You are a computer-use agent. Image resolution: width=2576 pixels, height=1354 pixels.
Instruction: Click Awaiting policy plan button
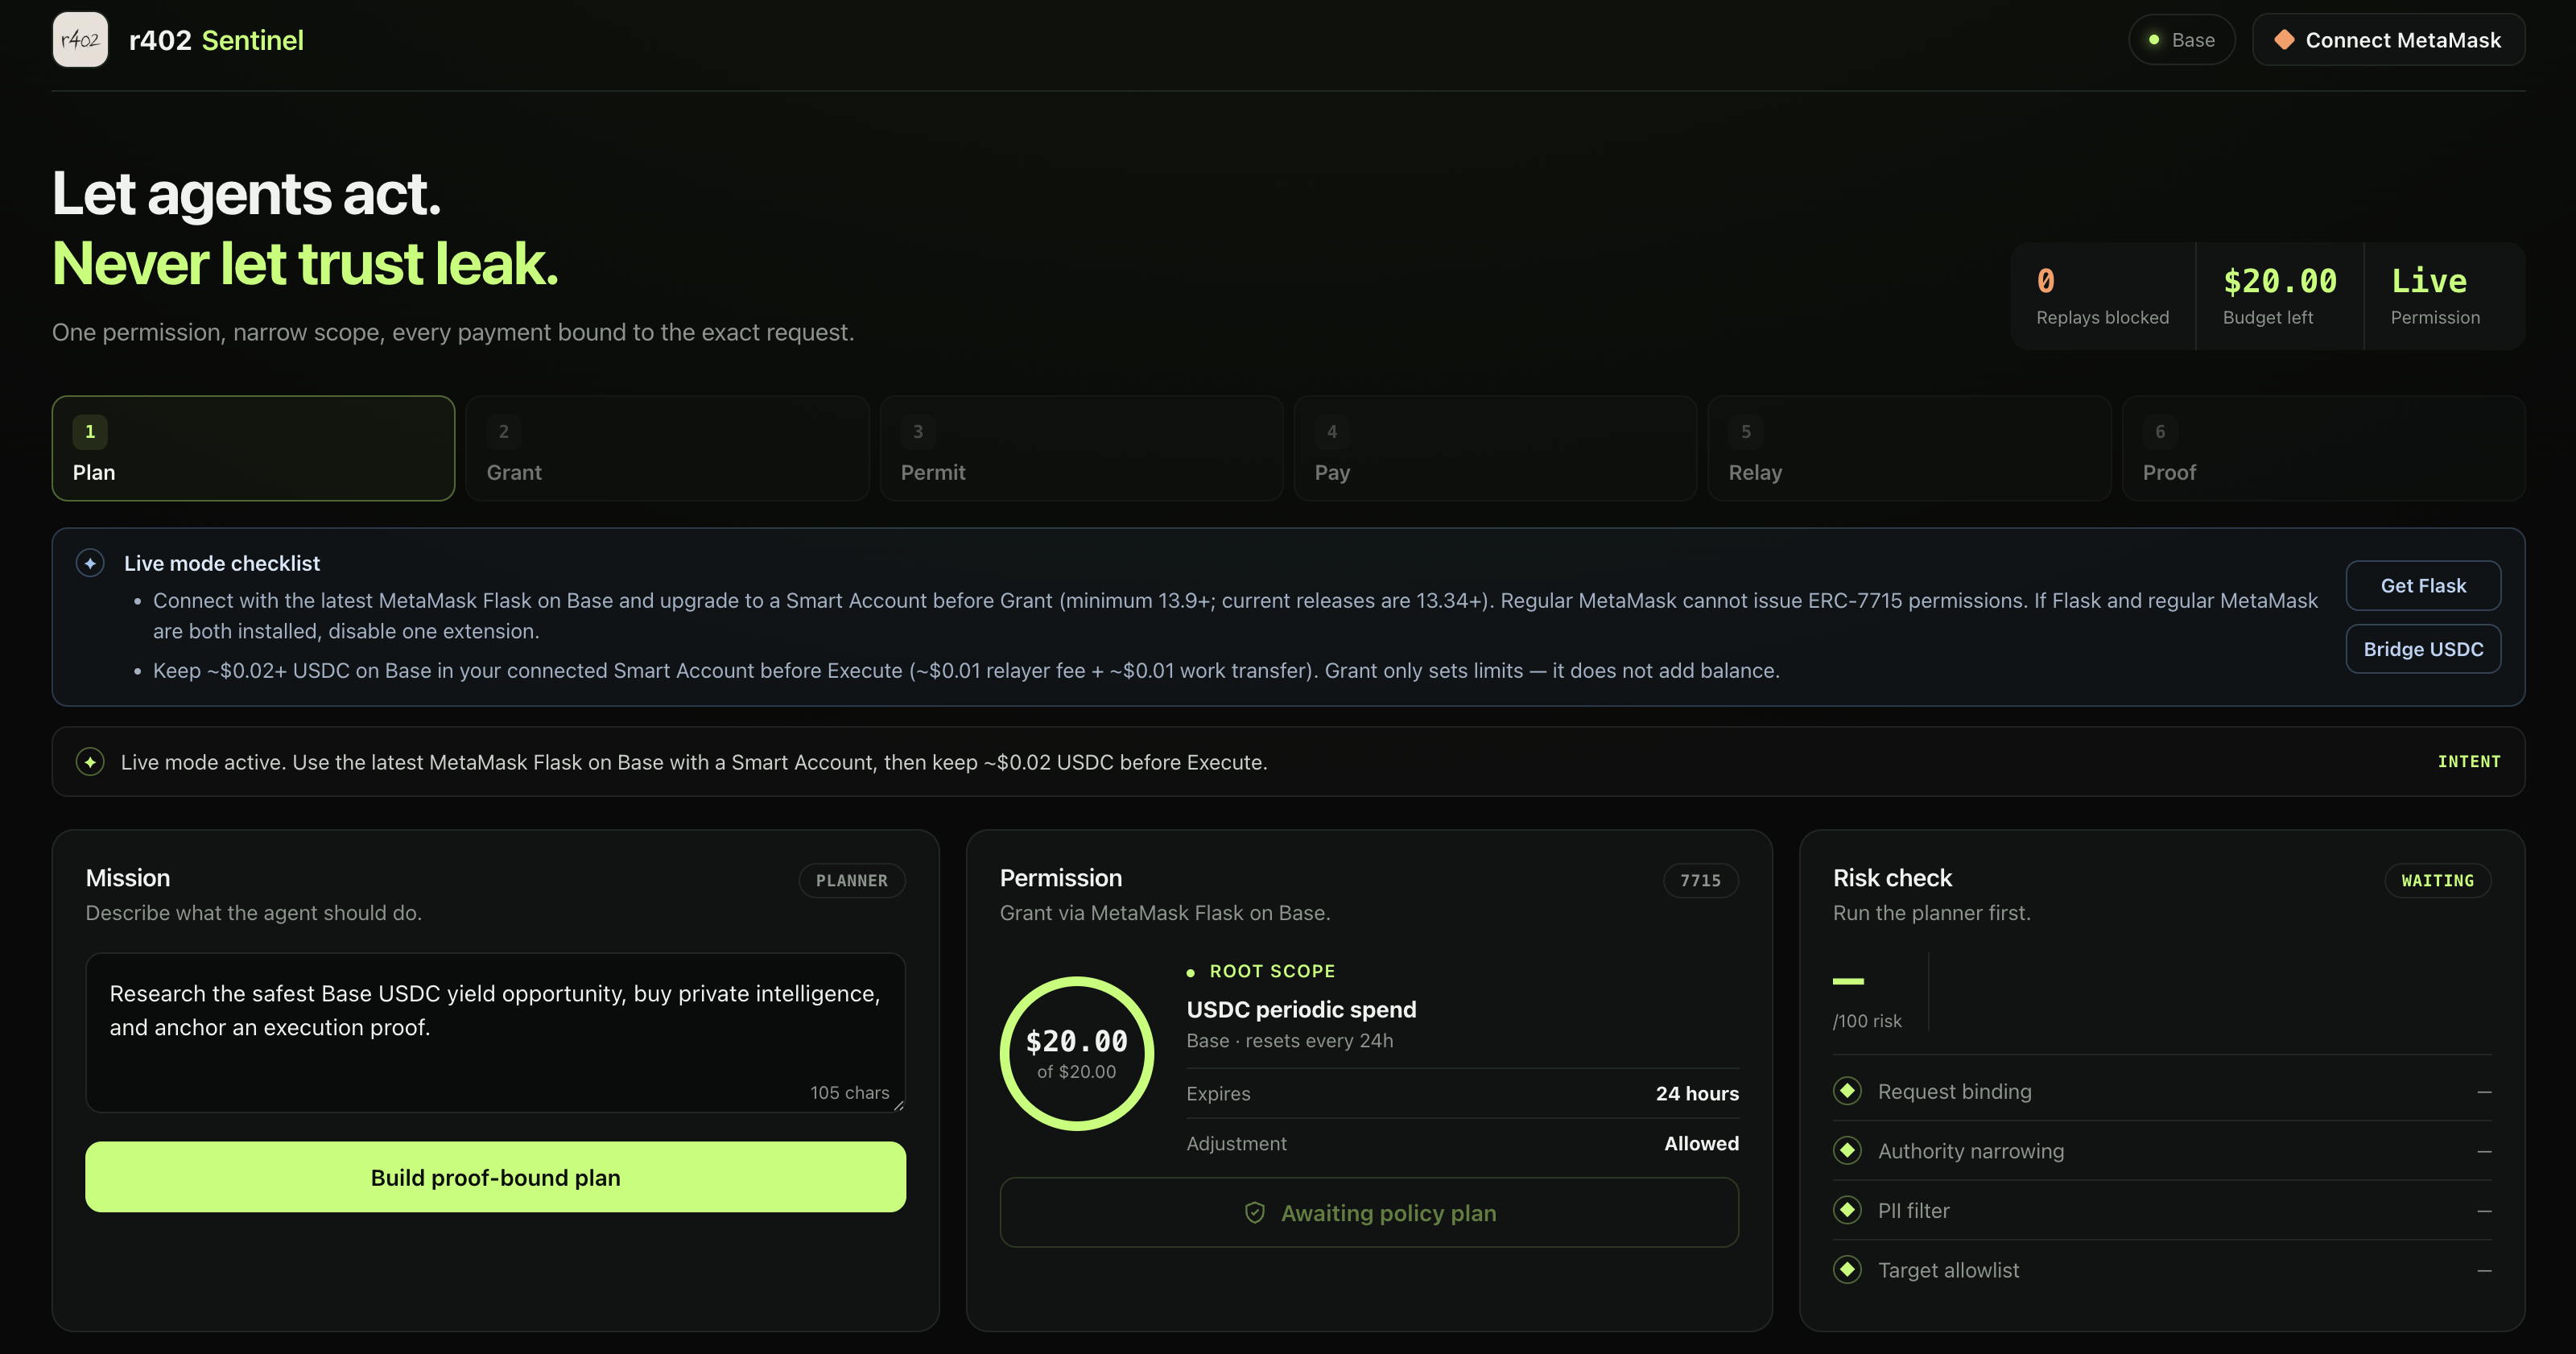[1369, 1213]
